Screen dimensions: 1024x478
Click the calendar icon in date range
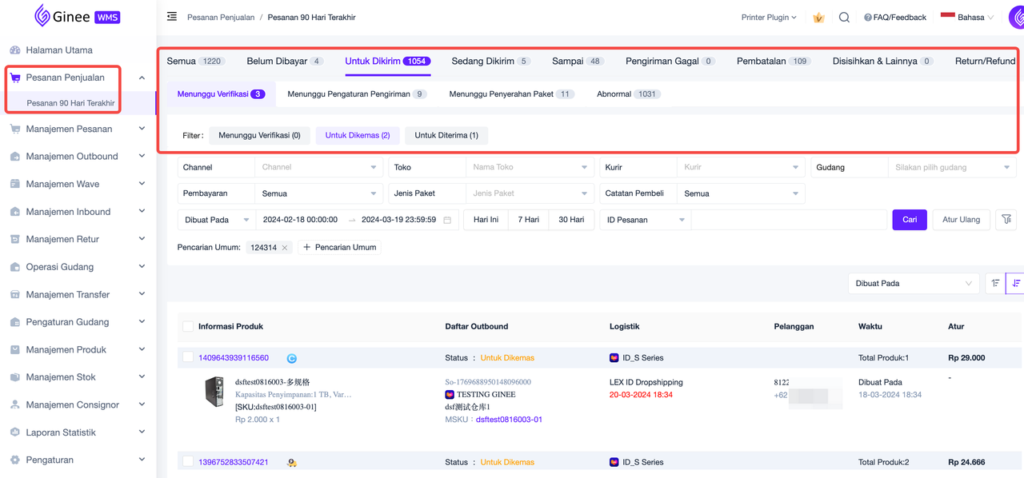(x=447, y=220)
